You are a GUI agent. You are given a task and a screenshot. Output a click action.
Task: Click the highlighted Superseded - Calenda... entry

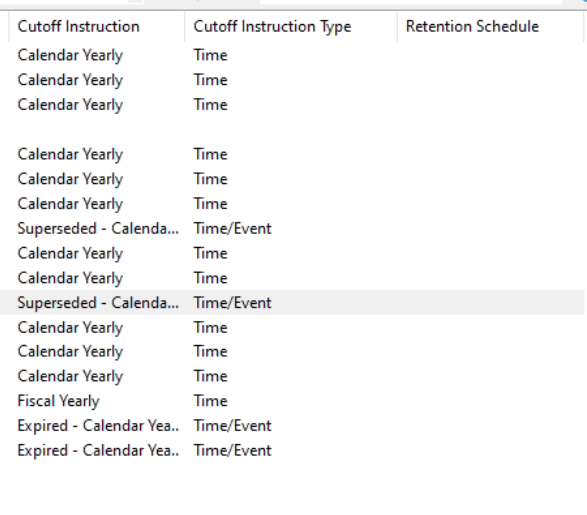point(98,302)
